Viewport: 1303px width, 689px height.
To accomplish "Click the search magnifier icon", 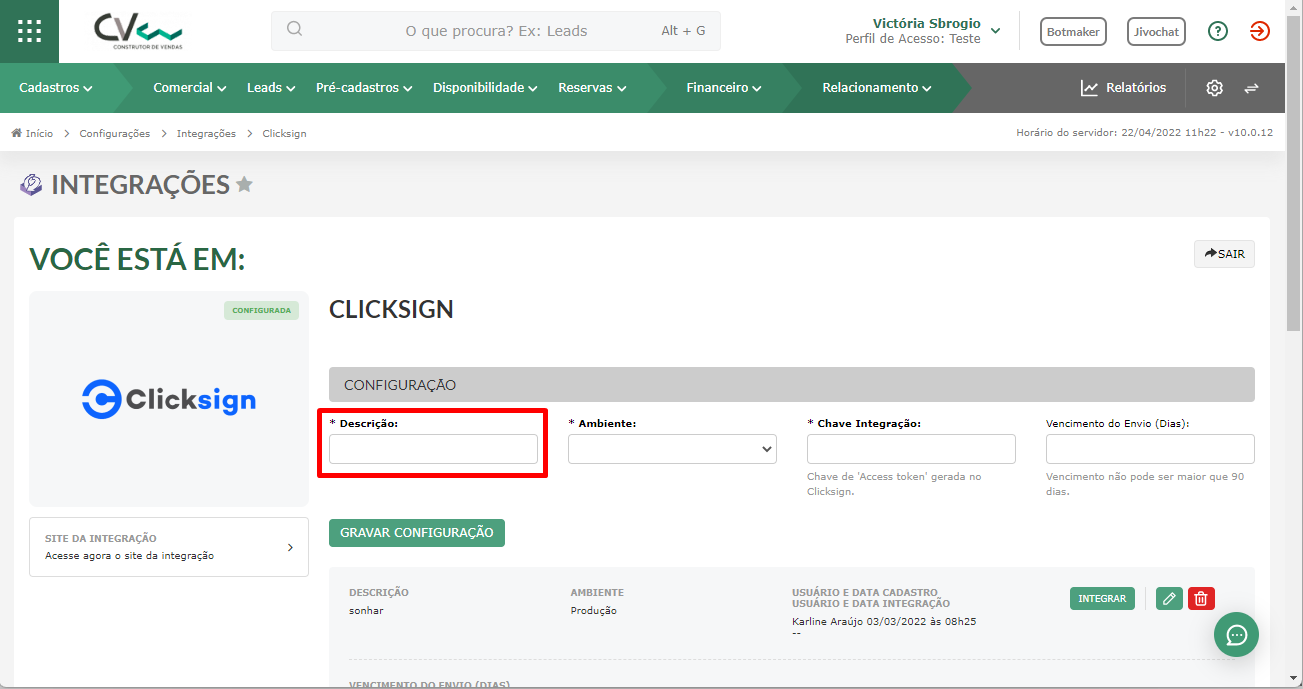I will tap(294, 30).
